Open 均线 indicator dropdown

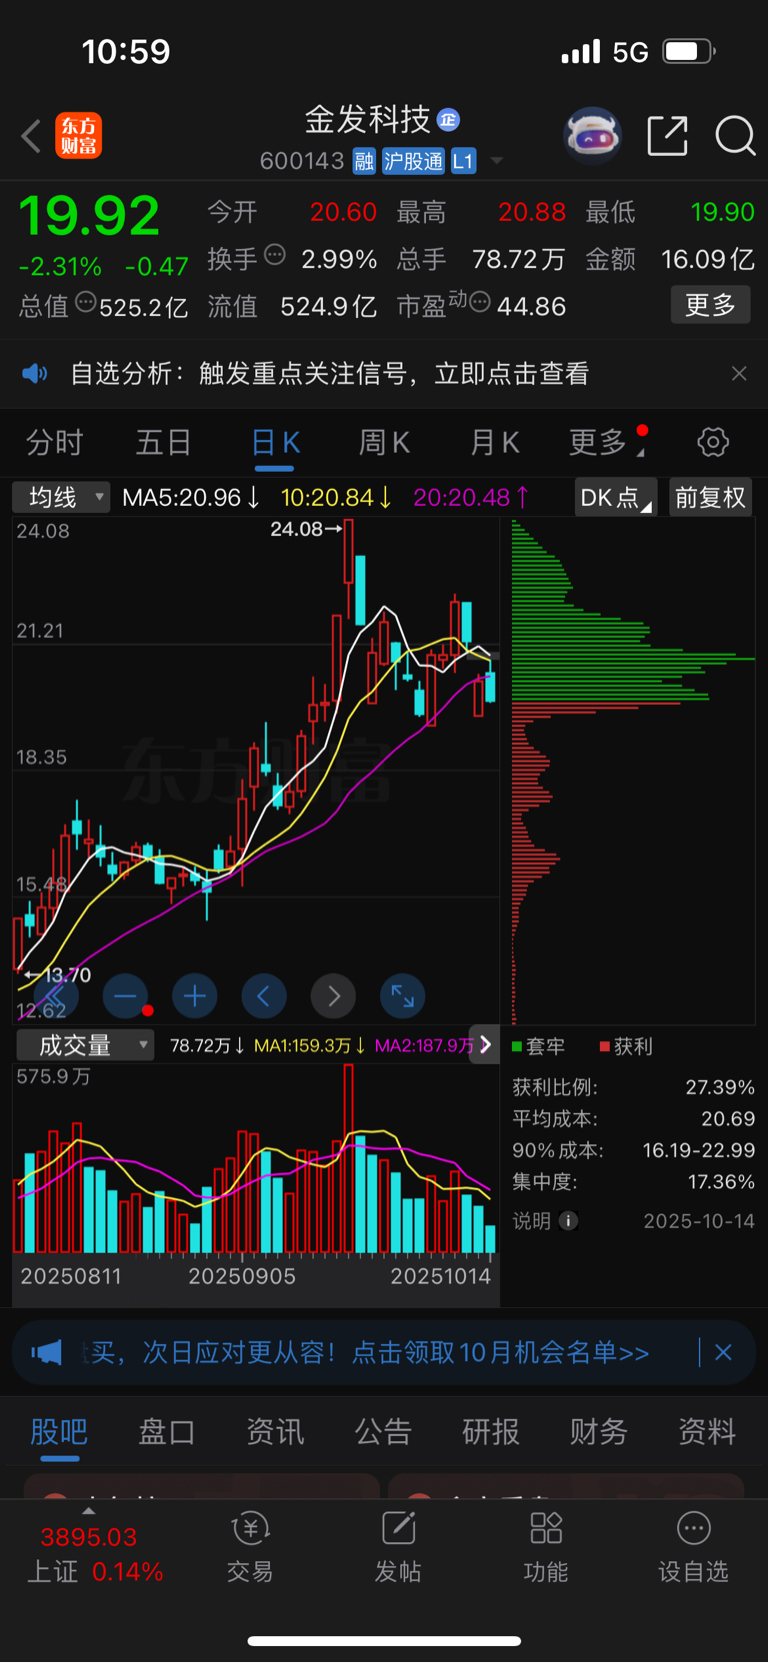[x=61, y=497]
